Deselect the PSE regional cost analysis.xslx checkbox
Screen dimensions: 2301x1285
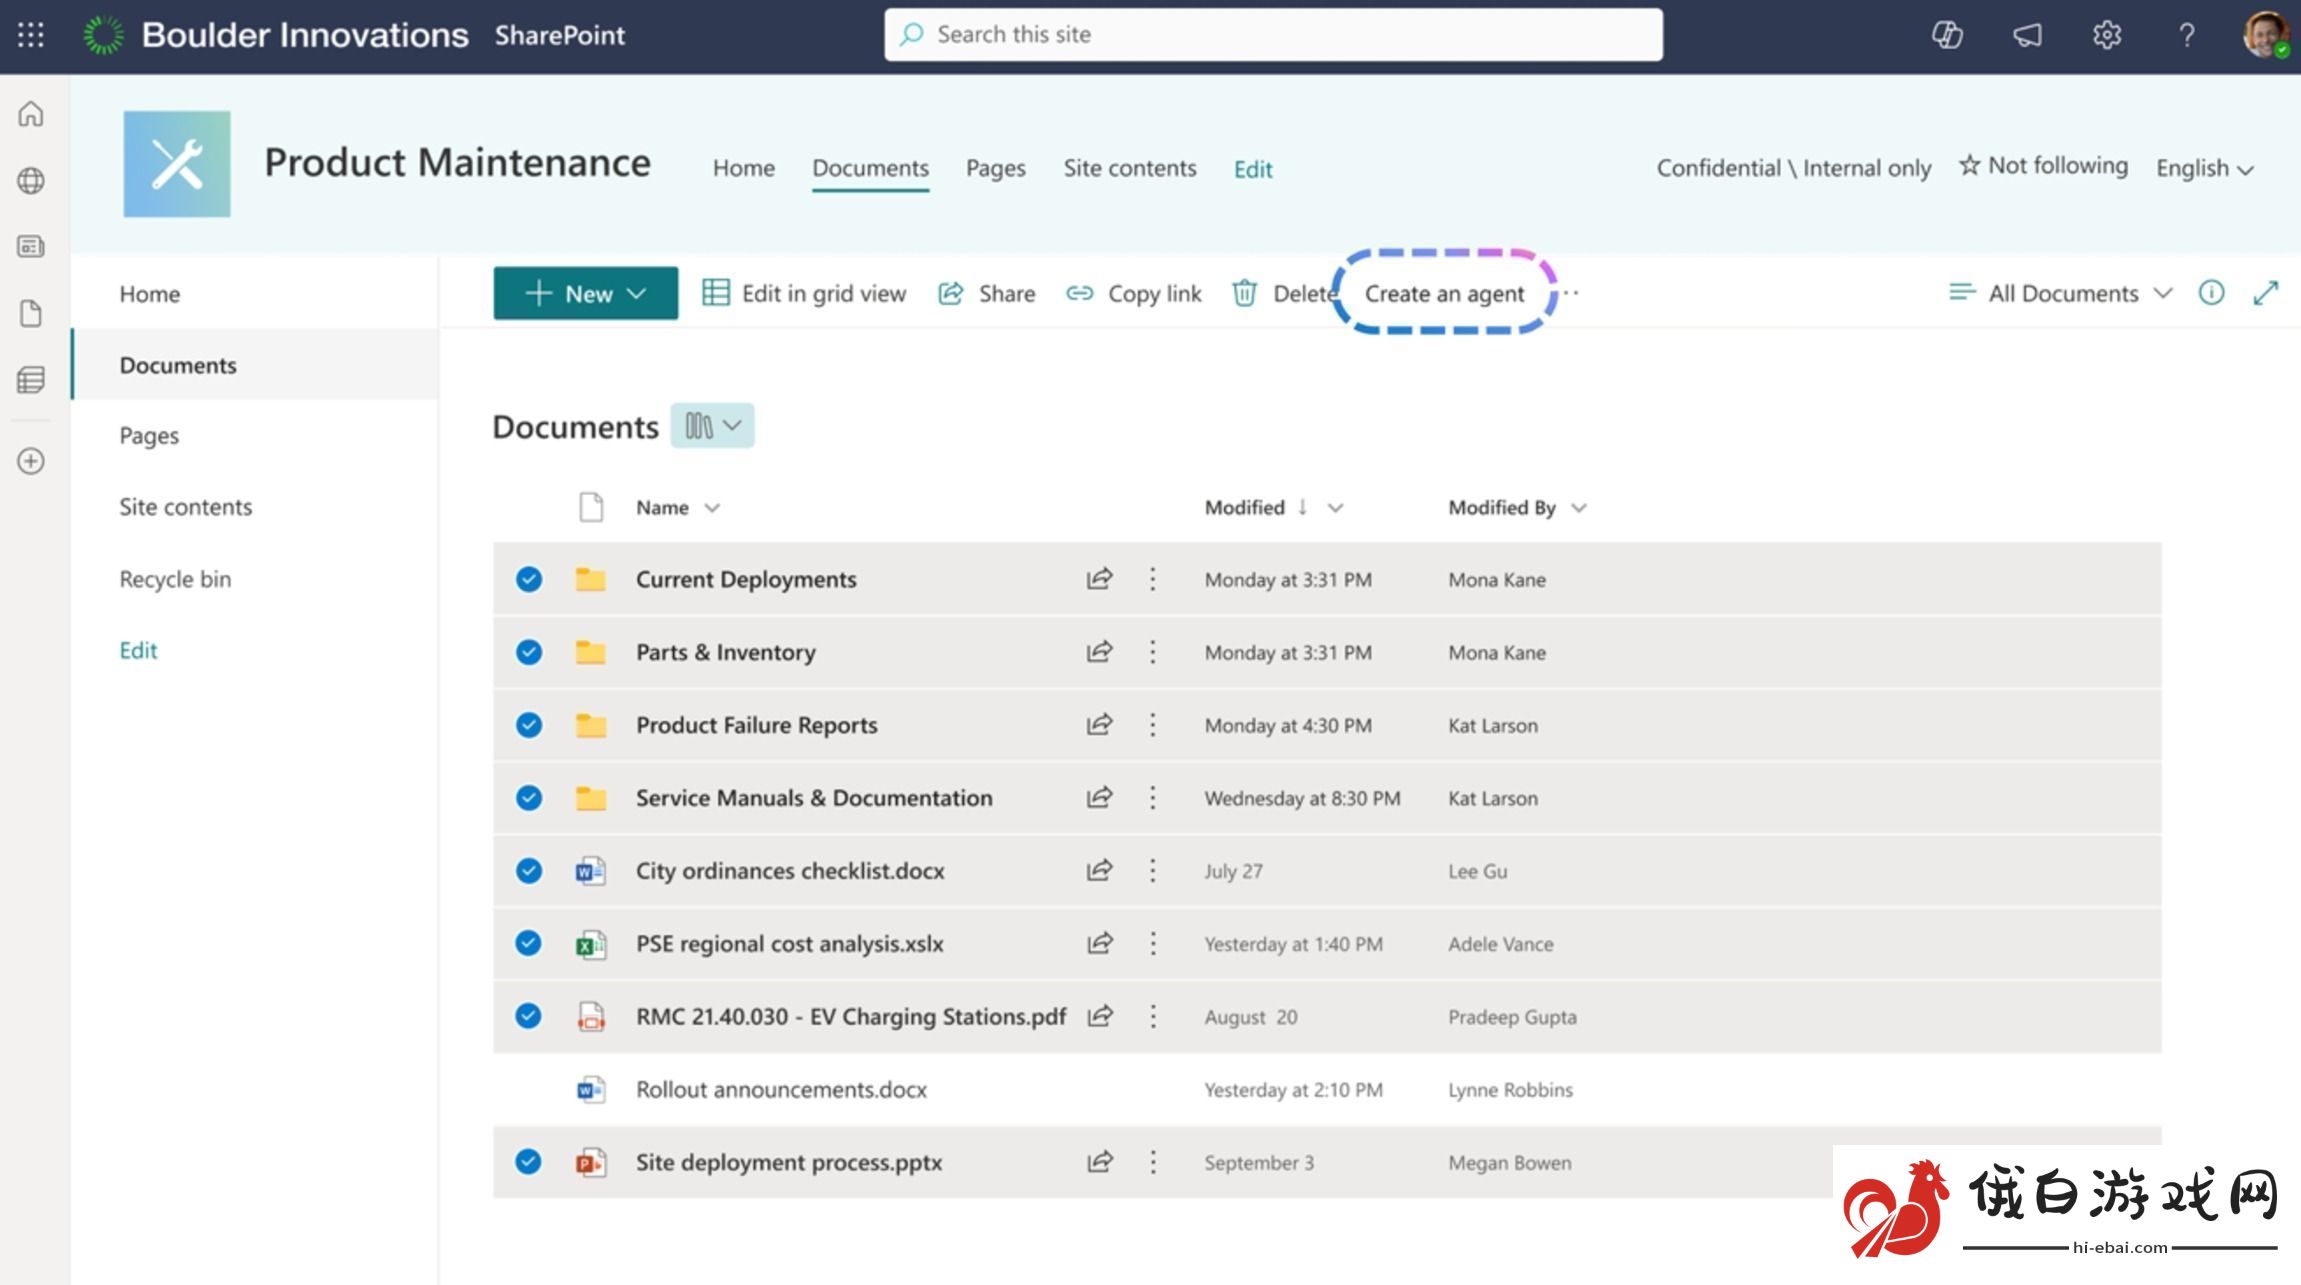pos(529,943)
